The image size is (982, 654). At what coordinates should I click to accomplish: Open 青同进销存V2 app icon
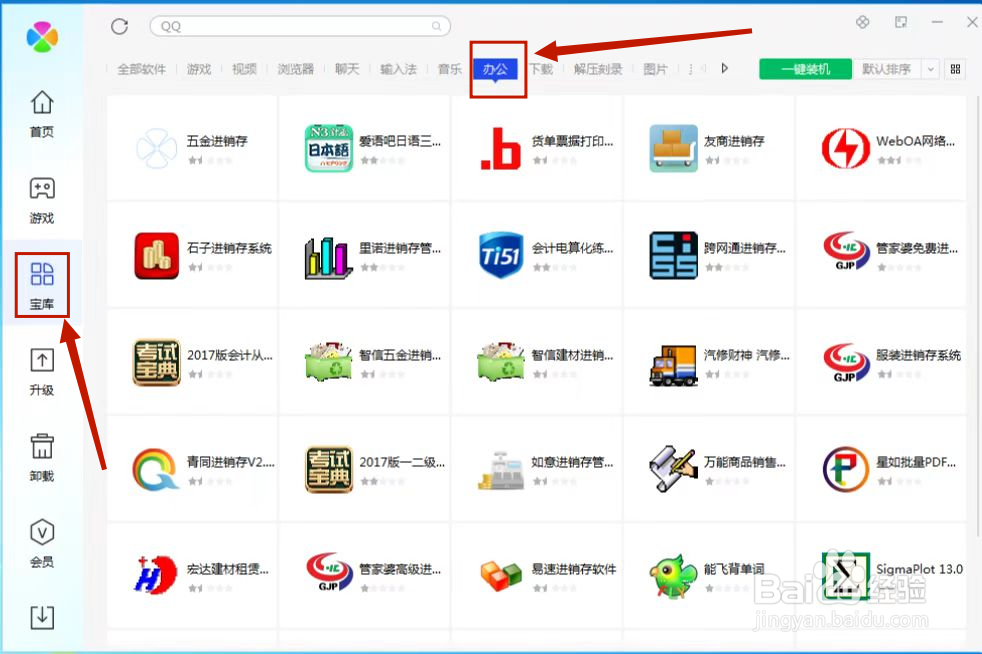tap(156, 469)
